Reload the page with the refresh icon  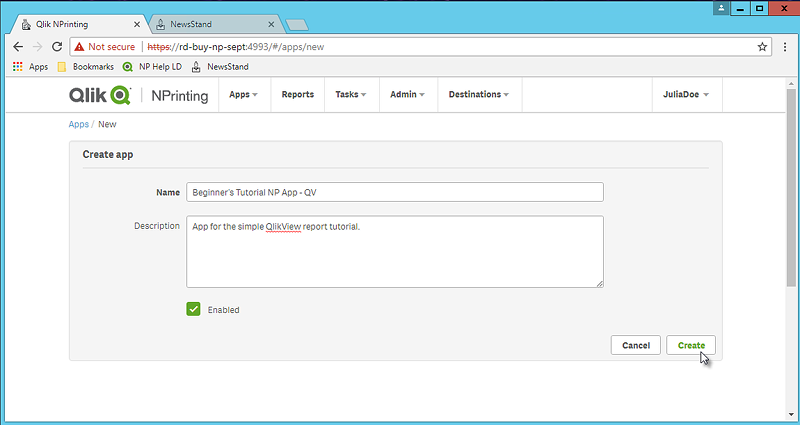pyautogui.click(x=57, y=46)
